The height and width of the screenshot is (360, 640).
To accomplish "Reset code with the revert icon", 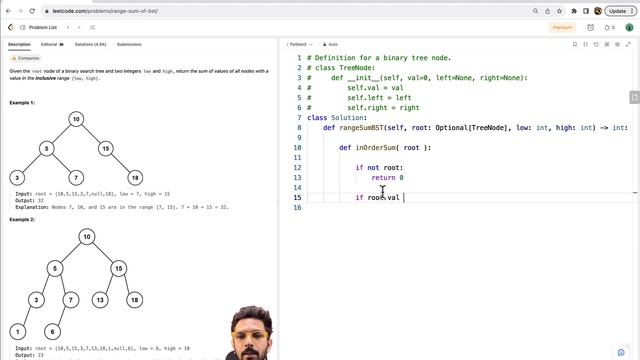I will 596,44.
